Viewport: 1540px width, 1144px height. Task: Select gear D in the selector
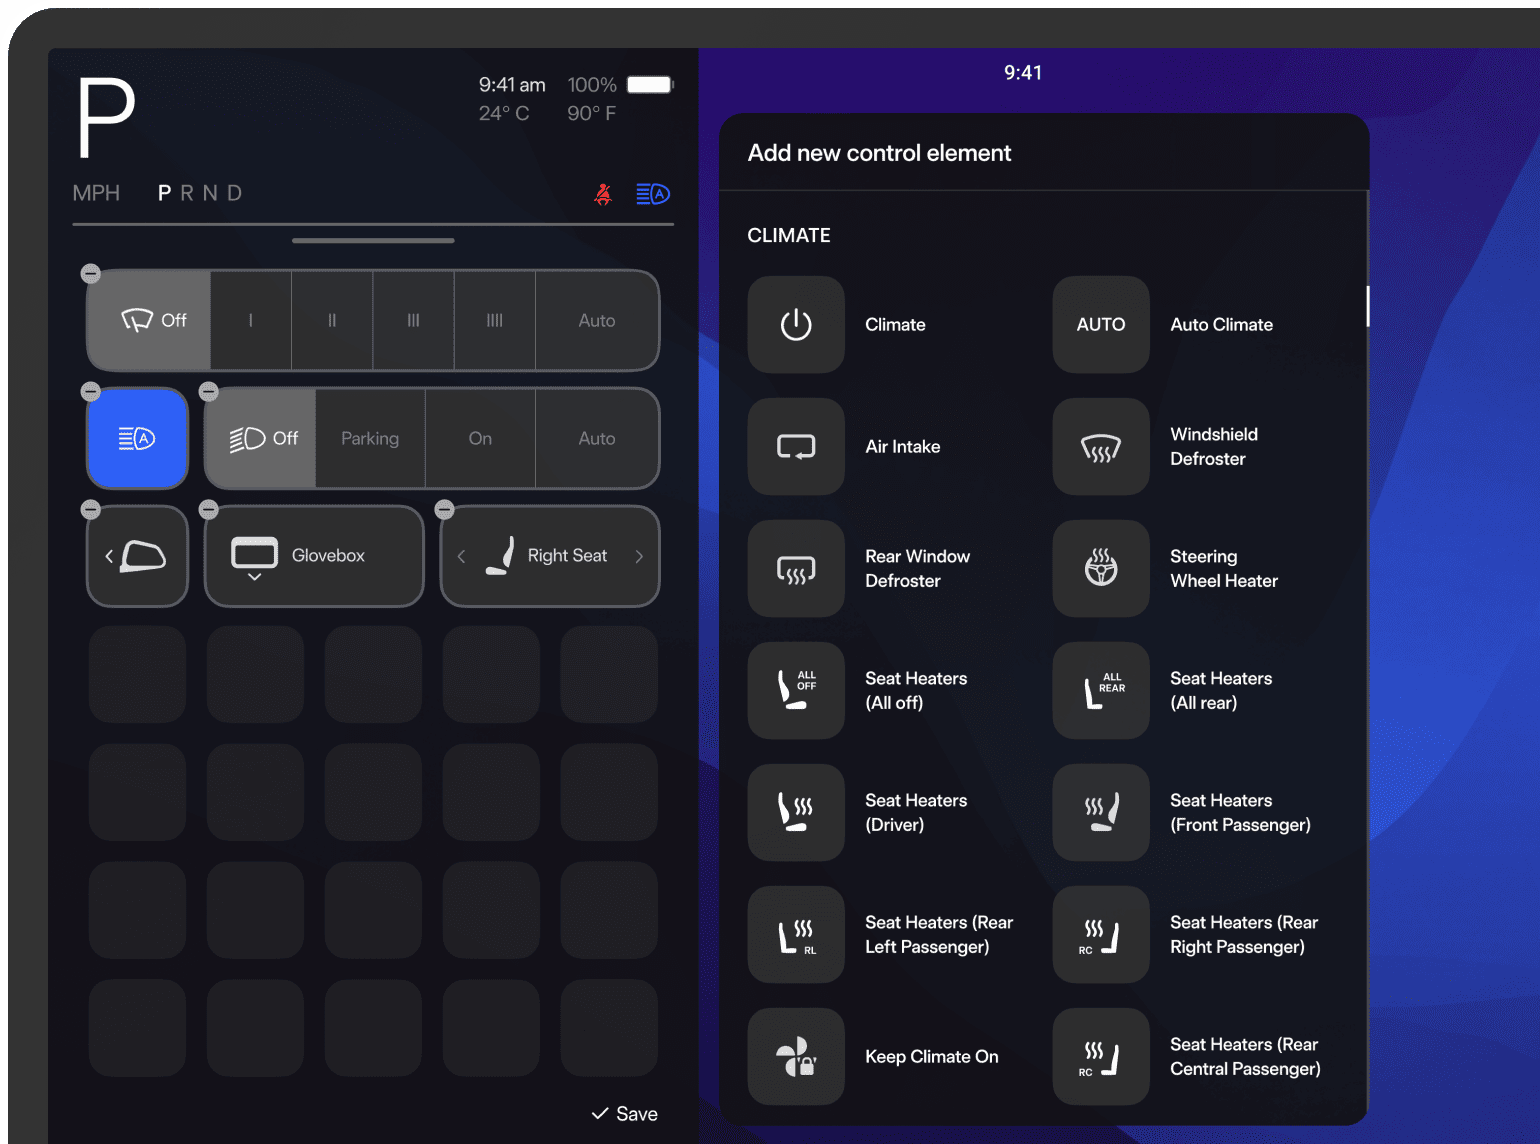click(234, 193)
